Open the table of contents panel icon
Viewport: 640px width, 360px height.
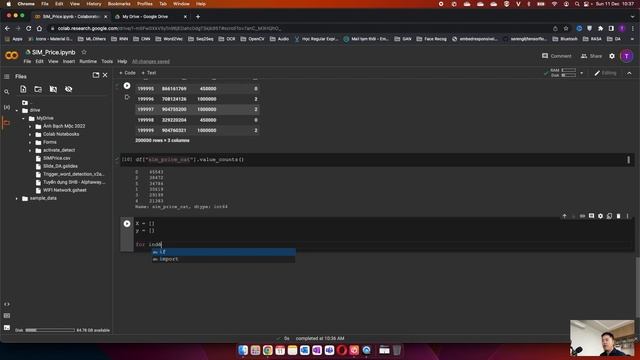(x=7, y=76)
